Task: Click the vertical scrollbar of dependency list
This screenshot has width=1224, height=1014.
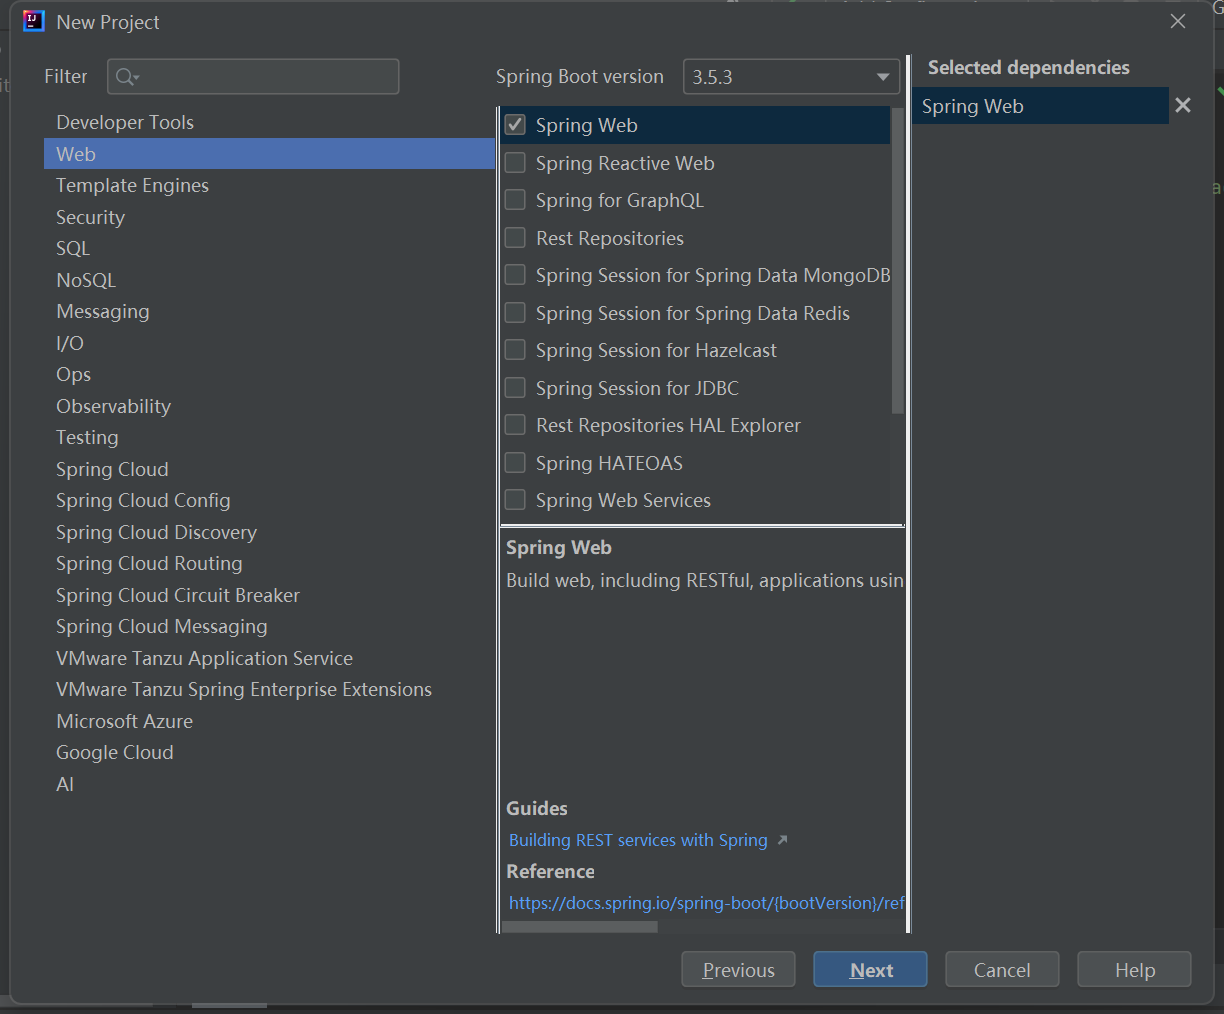Action: (x=897, y=260)
